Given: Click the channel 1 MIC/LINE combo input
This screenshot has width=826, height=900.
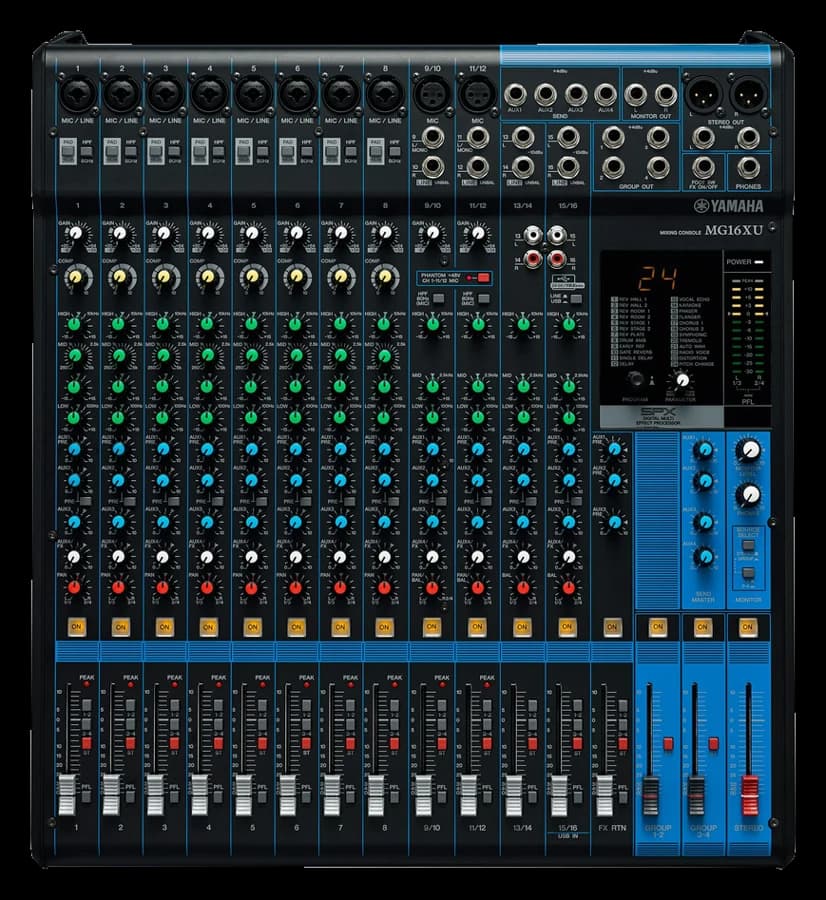Looking at the screenshot, I should coord(77,94).
